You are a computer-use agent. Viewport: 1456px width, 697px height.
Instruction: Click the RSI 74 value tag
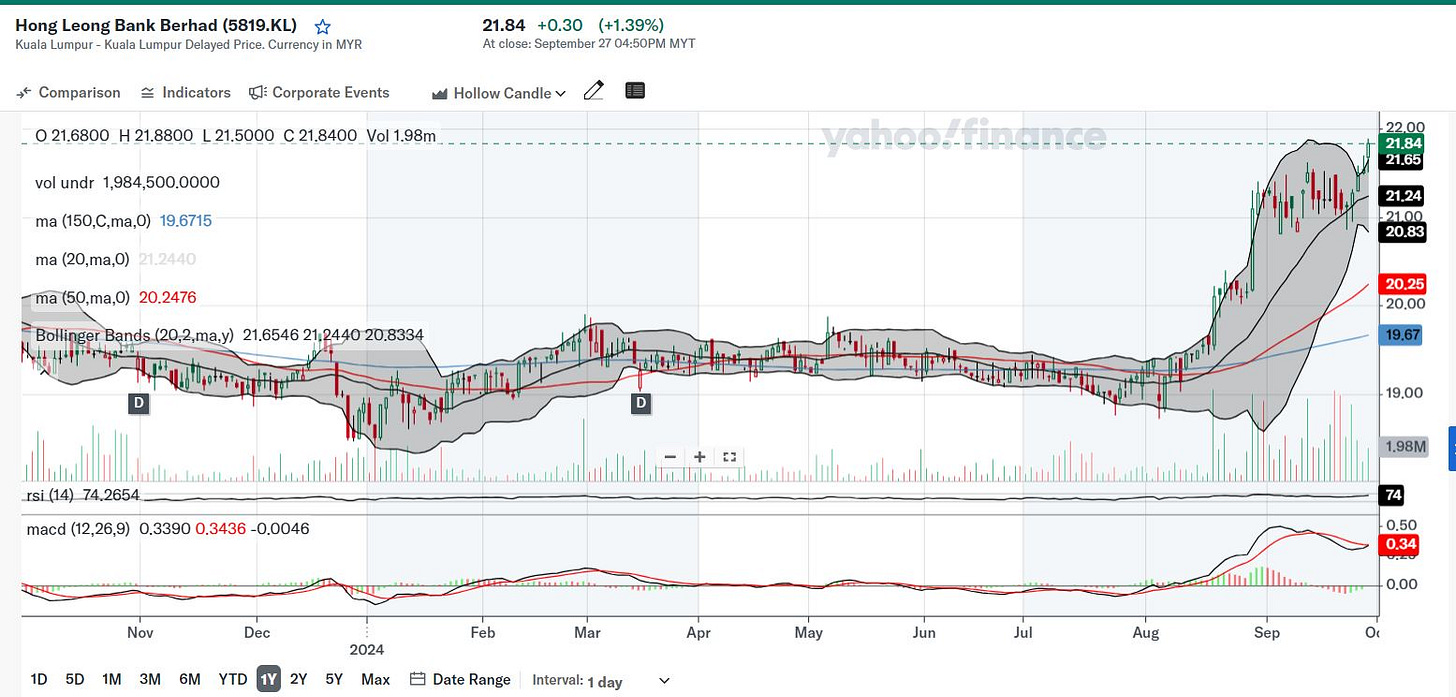(1391, 495)
